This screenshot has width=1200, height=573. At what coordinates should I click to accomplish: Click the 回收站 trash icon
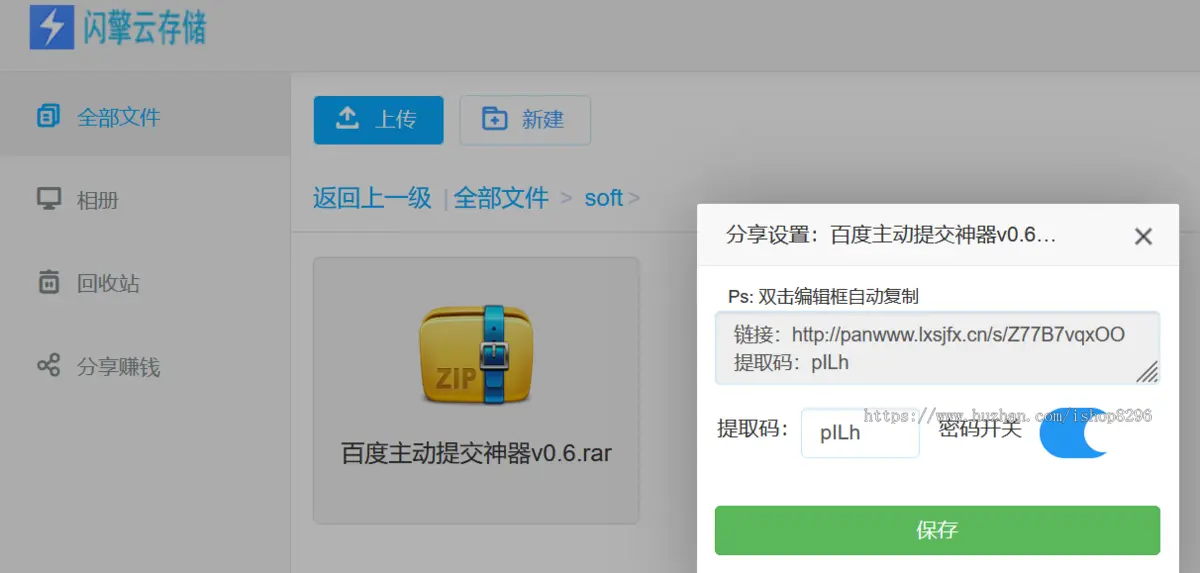[x=48, y=283]
